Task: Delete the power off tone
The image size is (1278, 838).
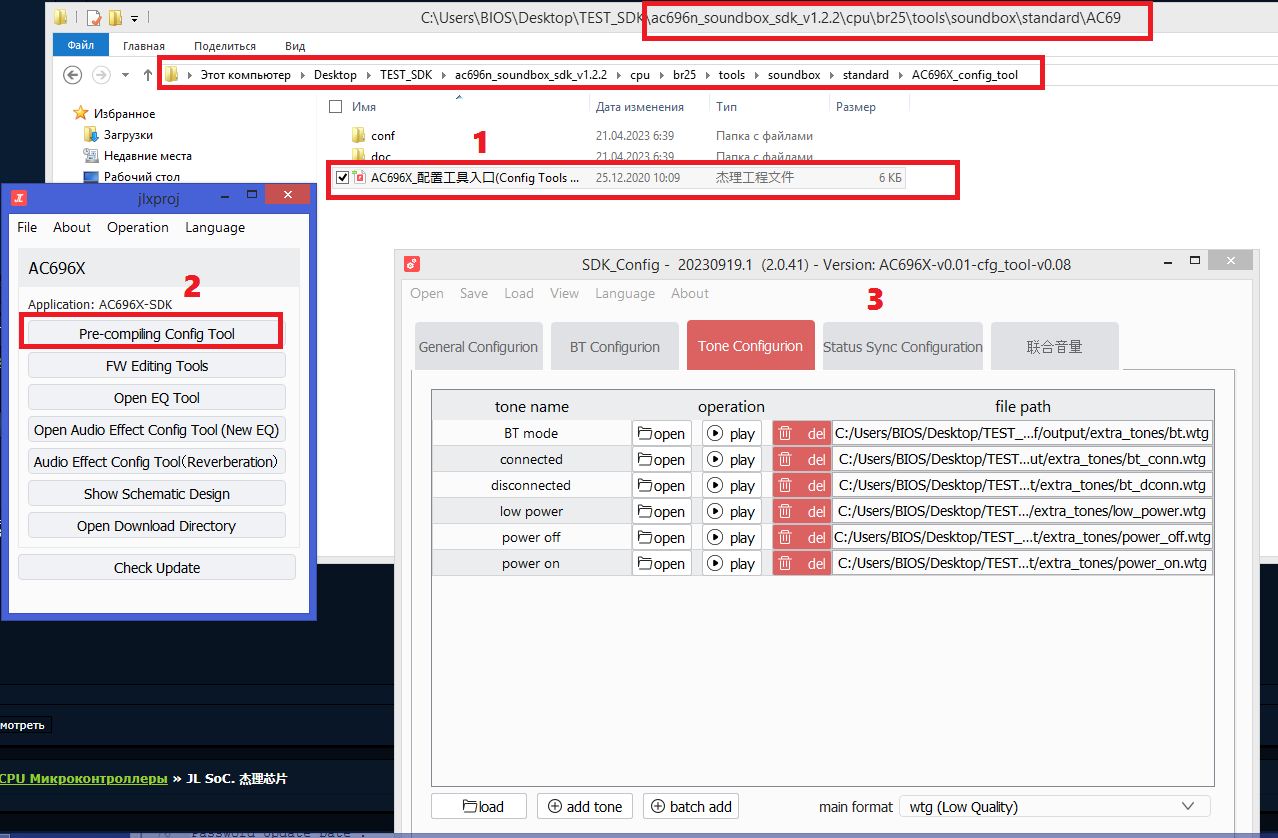Action: click(802, 537)
